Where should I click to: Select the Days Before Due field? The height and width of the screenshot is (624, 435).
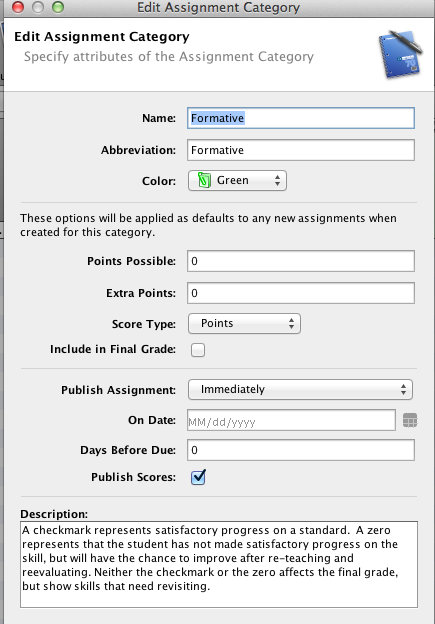301,450
